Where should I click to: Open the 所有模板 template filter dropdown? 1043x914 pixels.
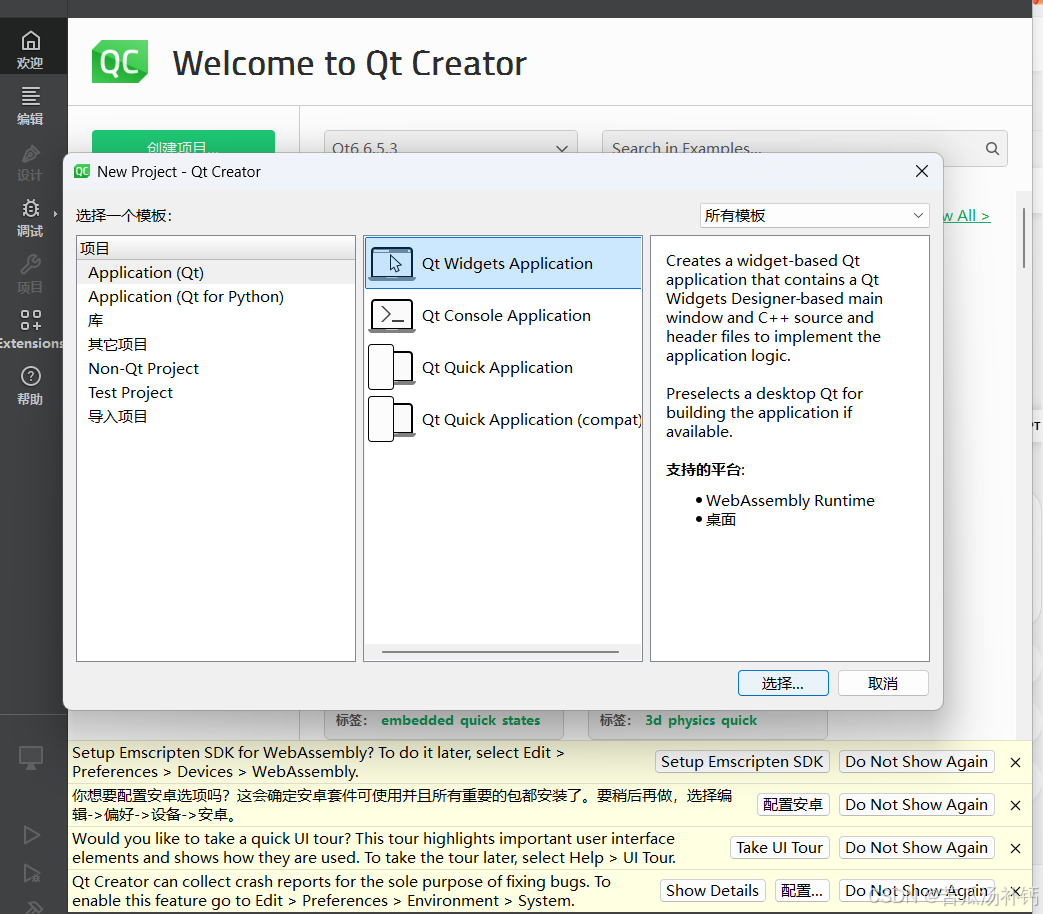(x=814, y=216)
